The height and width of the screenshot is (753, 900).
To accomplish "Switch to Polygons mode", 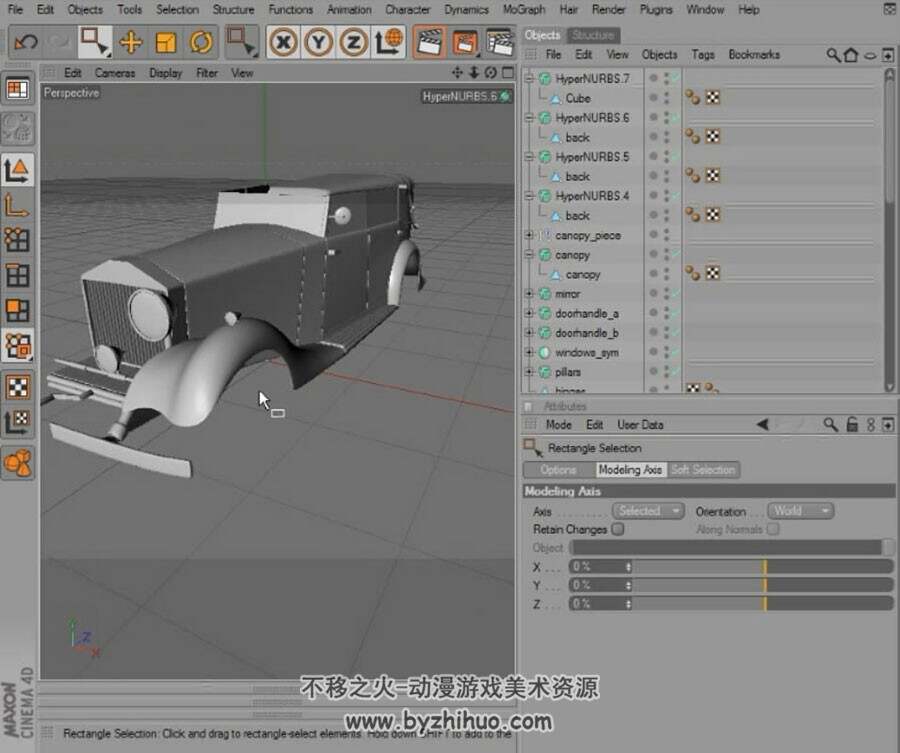I will coord(18,310).
